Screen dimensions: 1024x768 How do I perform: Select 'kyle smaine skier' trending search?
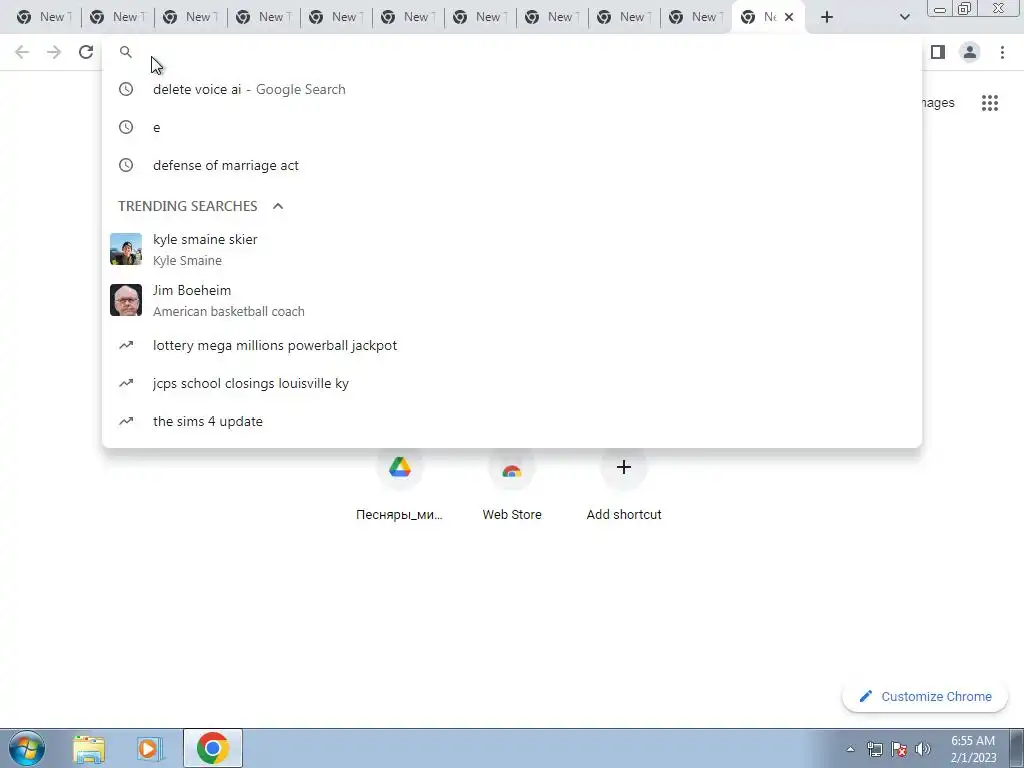pyautogui.click(x=513, y=249)
